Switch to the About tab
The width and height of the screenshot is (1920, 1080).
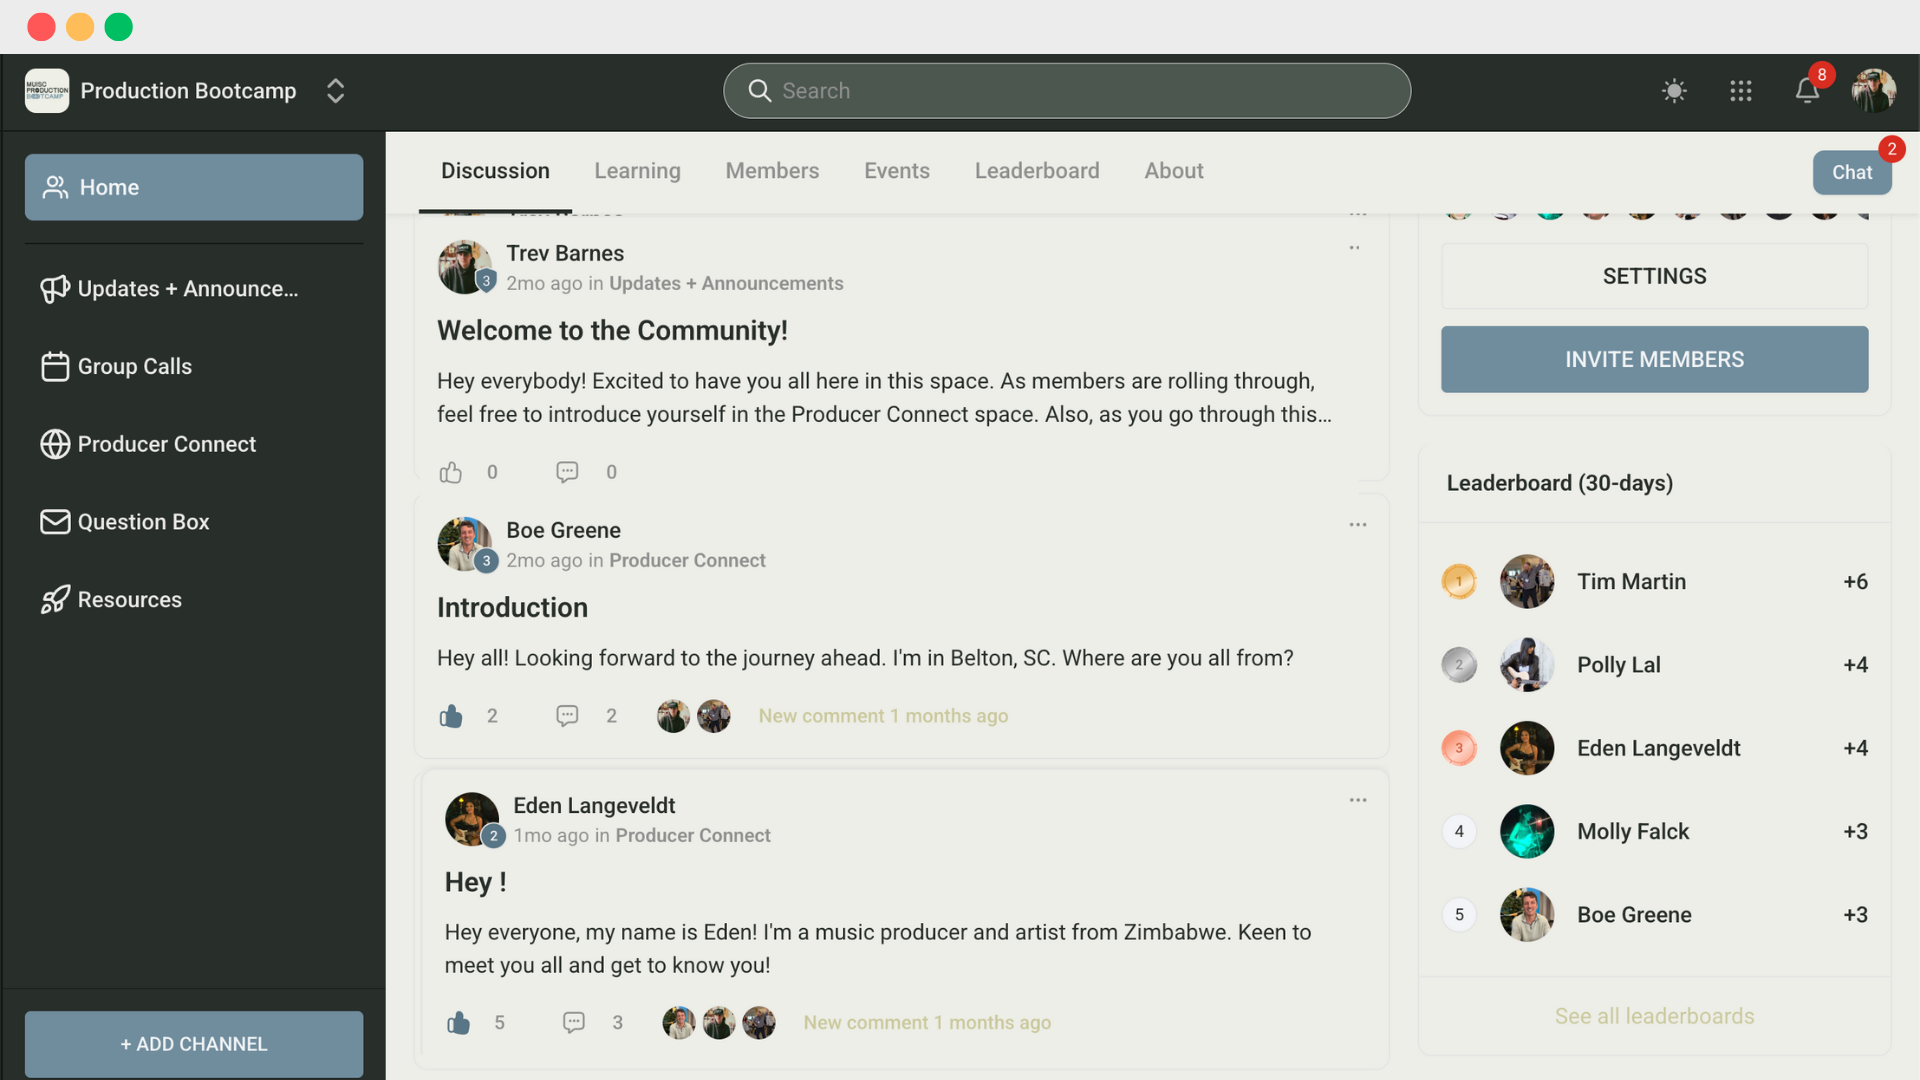point(1174,171)
